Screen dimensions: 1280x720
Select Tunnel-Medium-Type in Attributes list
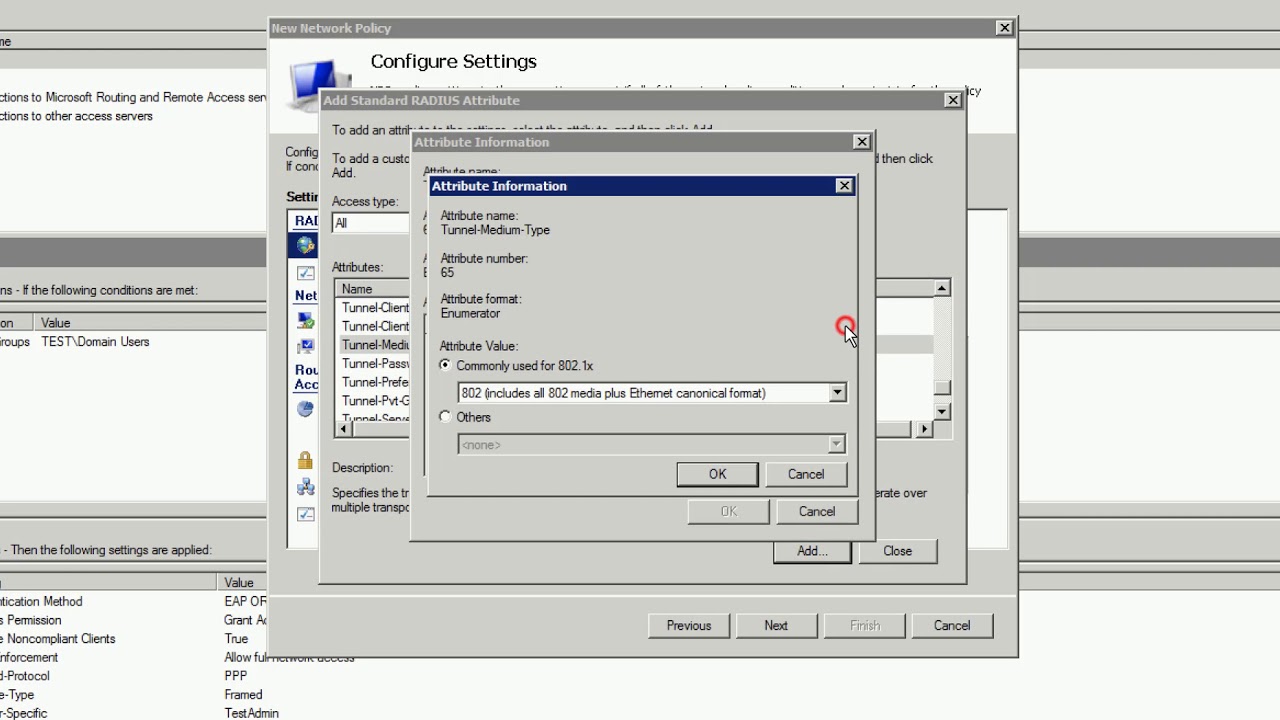[375, 345]
